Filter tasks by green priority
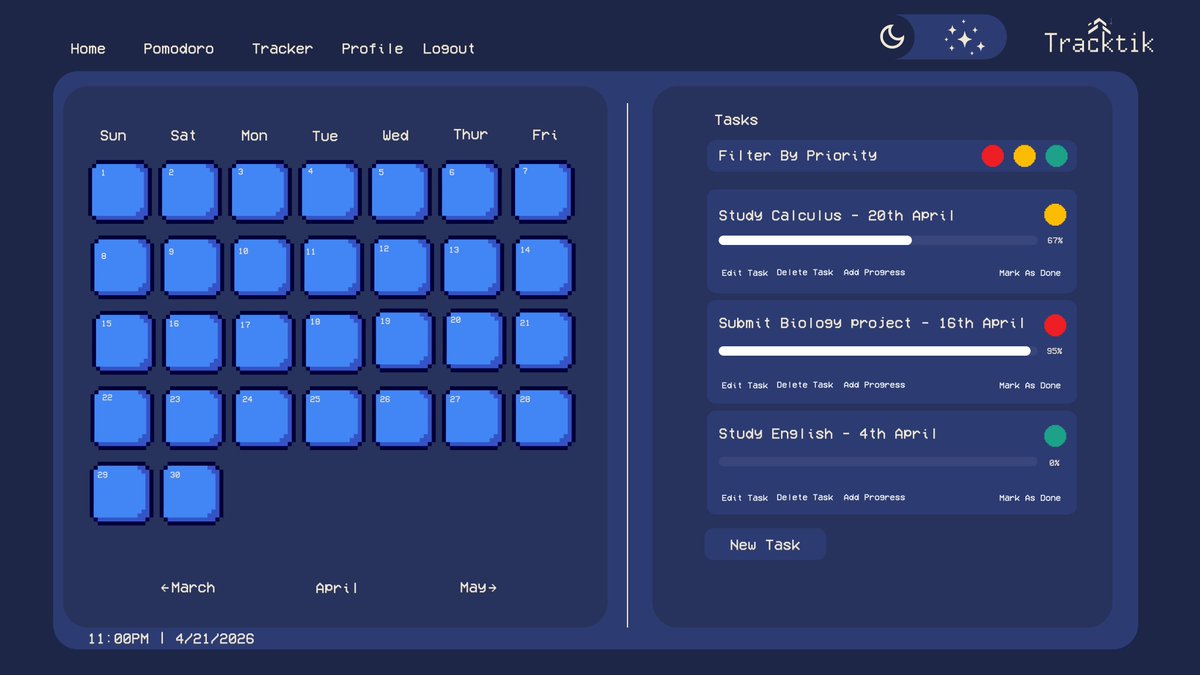The image size is (1200, 675). (x=1056, y=156)
